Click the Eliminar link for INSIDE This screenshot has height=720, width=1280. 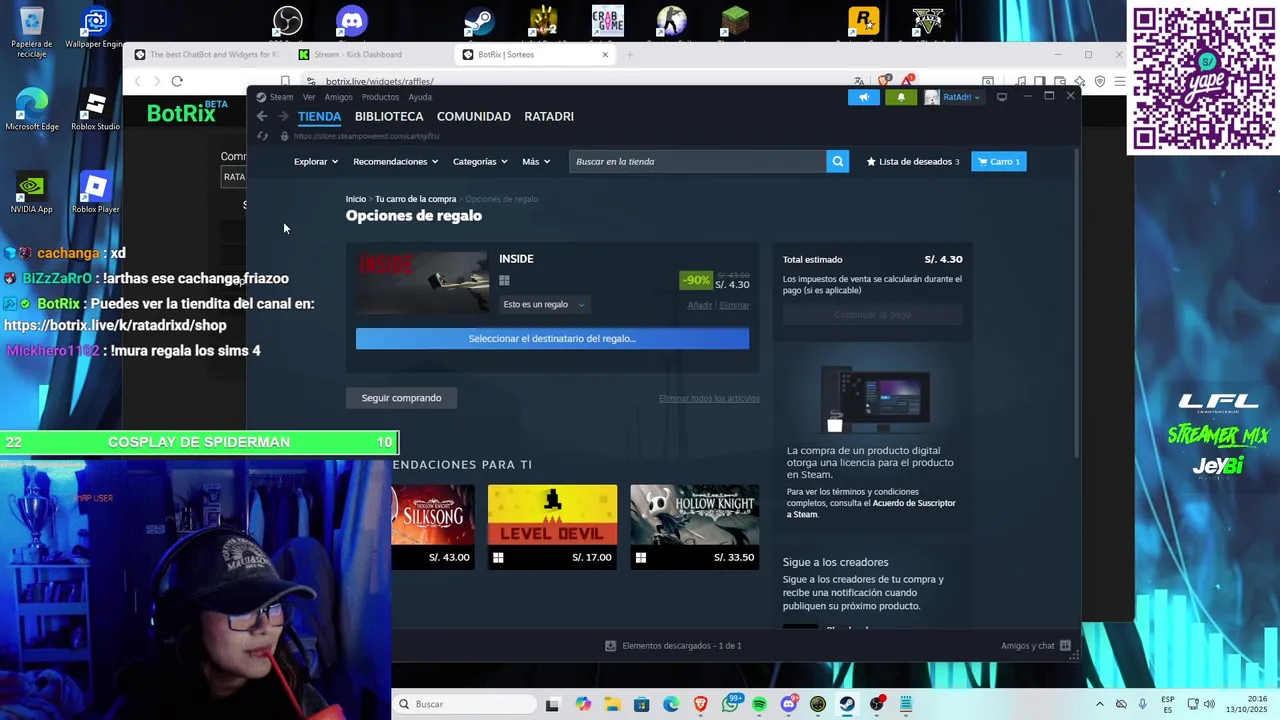click(x=734, y=305)
